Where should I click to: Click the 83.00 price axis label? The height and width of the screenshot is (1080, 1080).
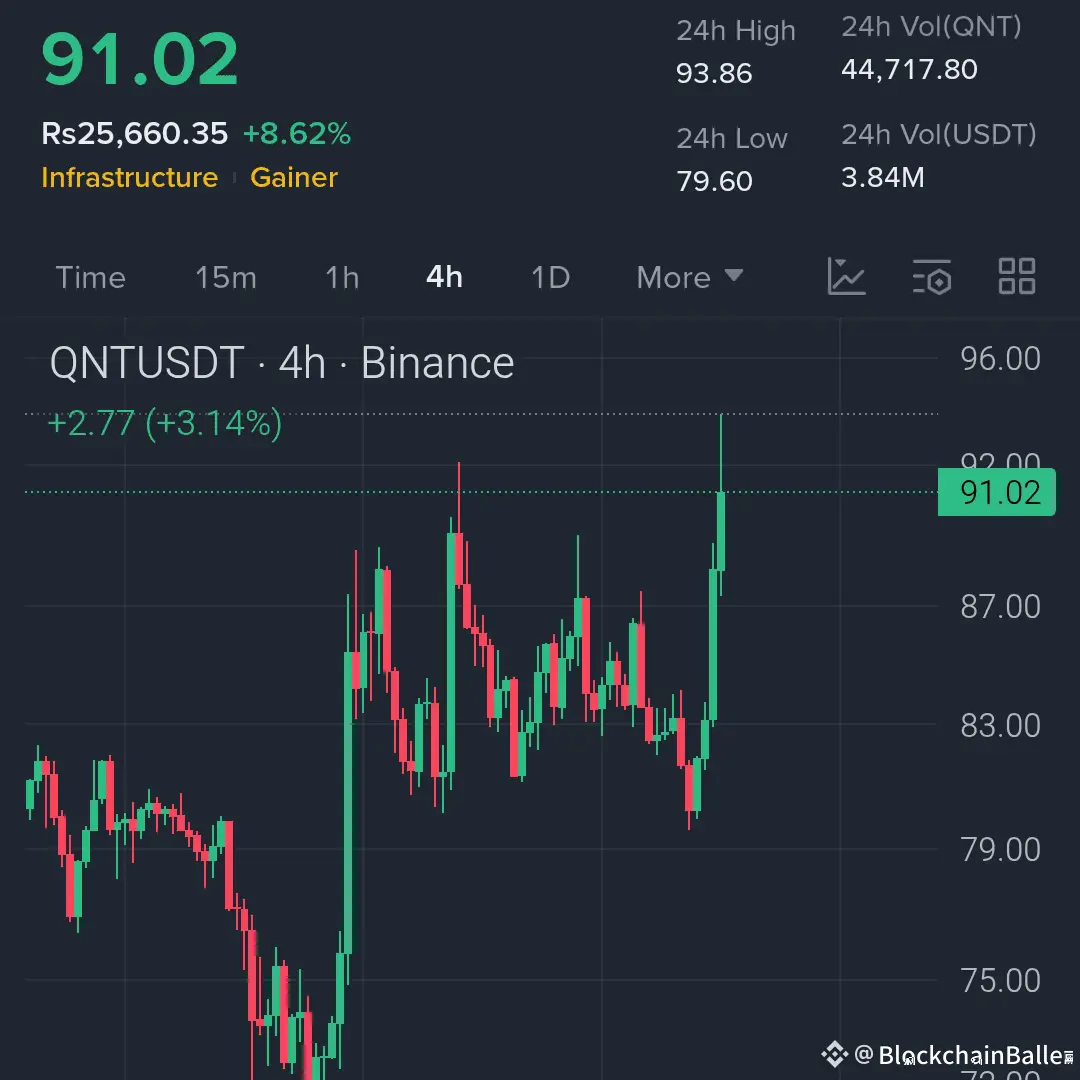1000,726
